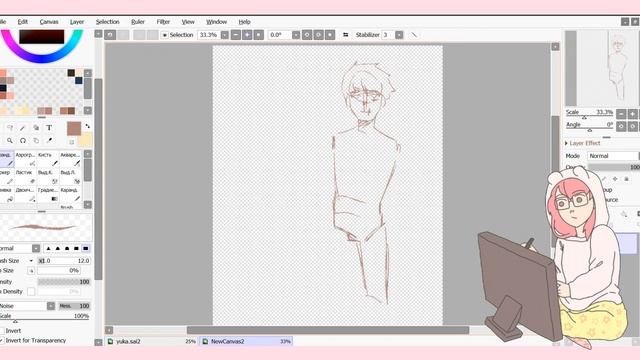
Task: Choose the Выд.Л. selection eraser tool
Action: 70,176
